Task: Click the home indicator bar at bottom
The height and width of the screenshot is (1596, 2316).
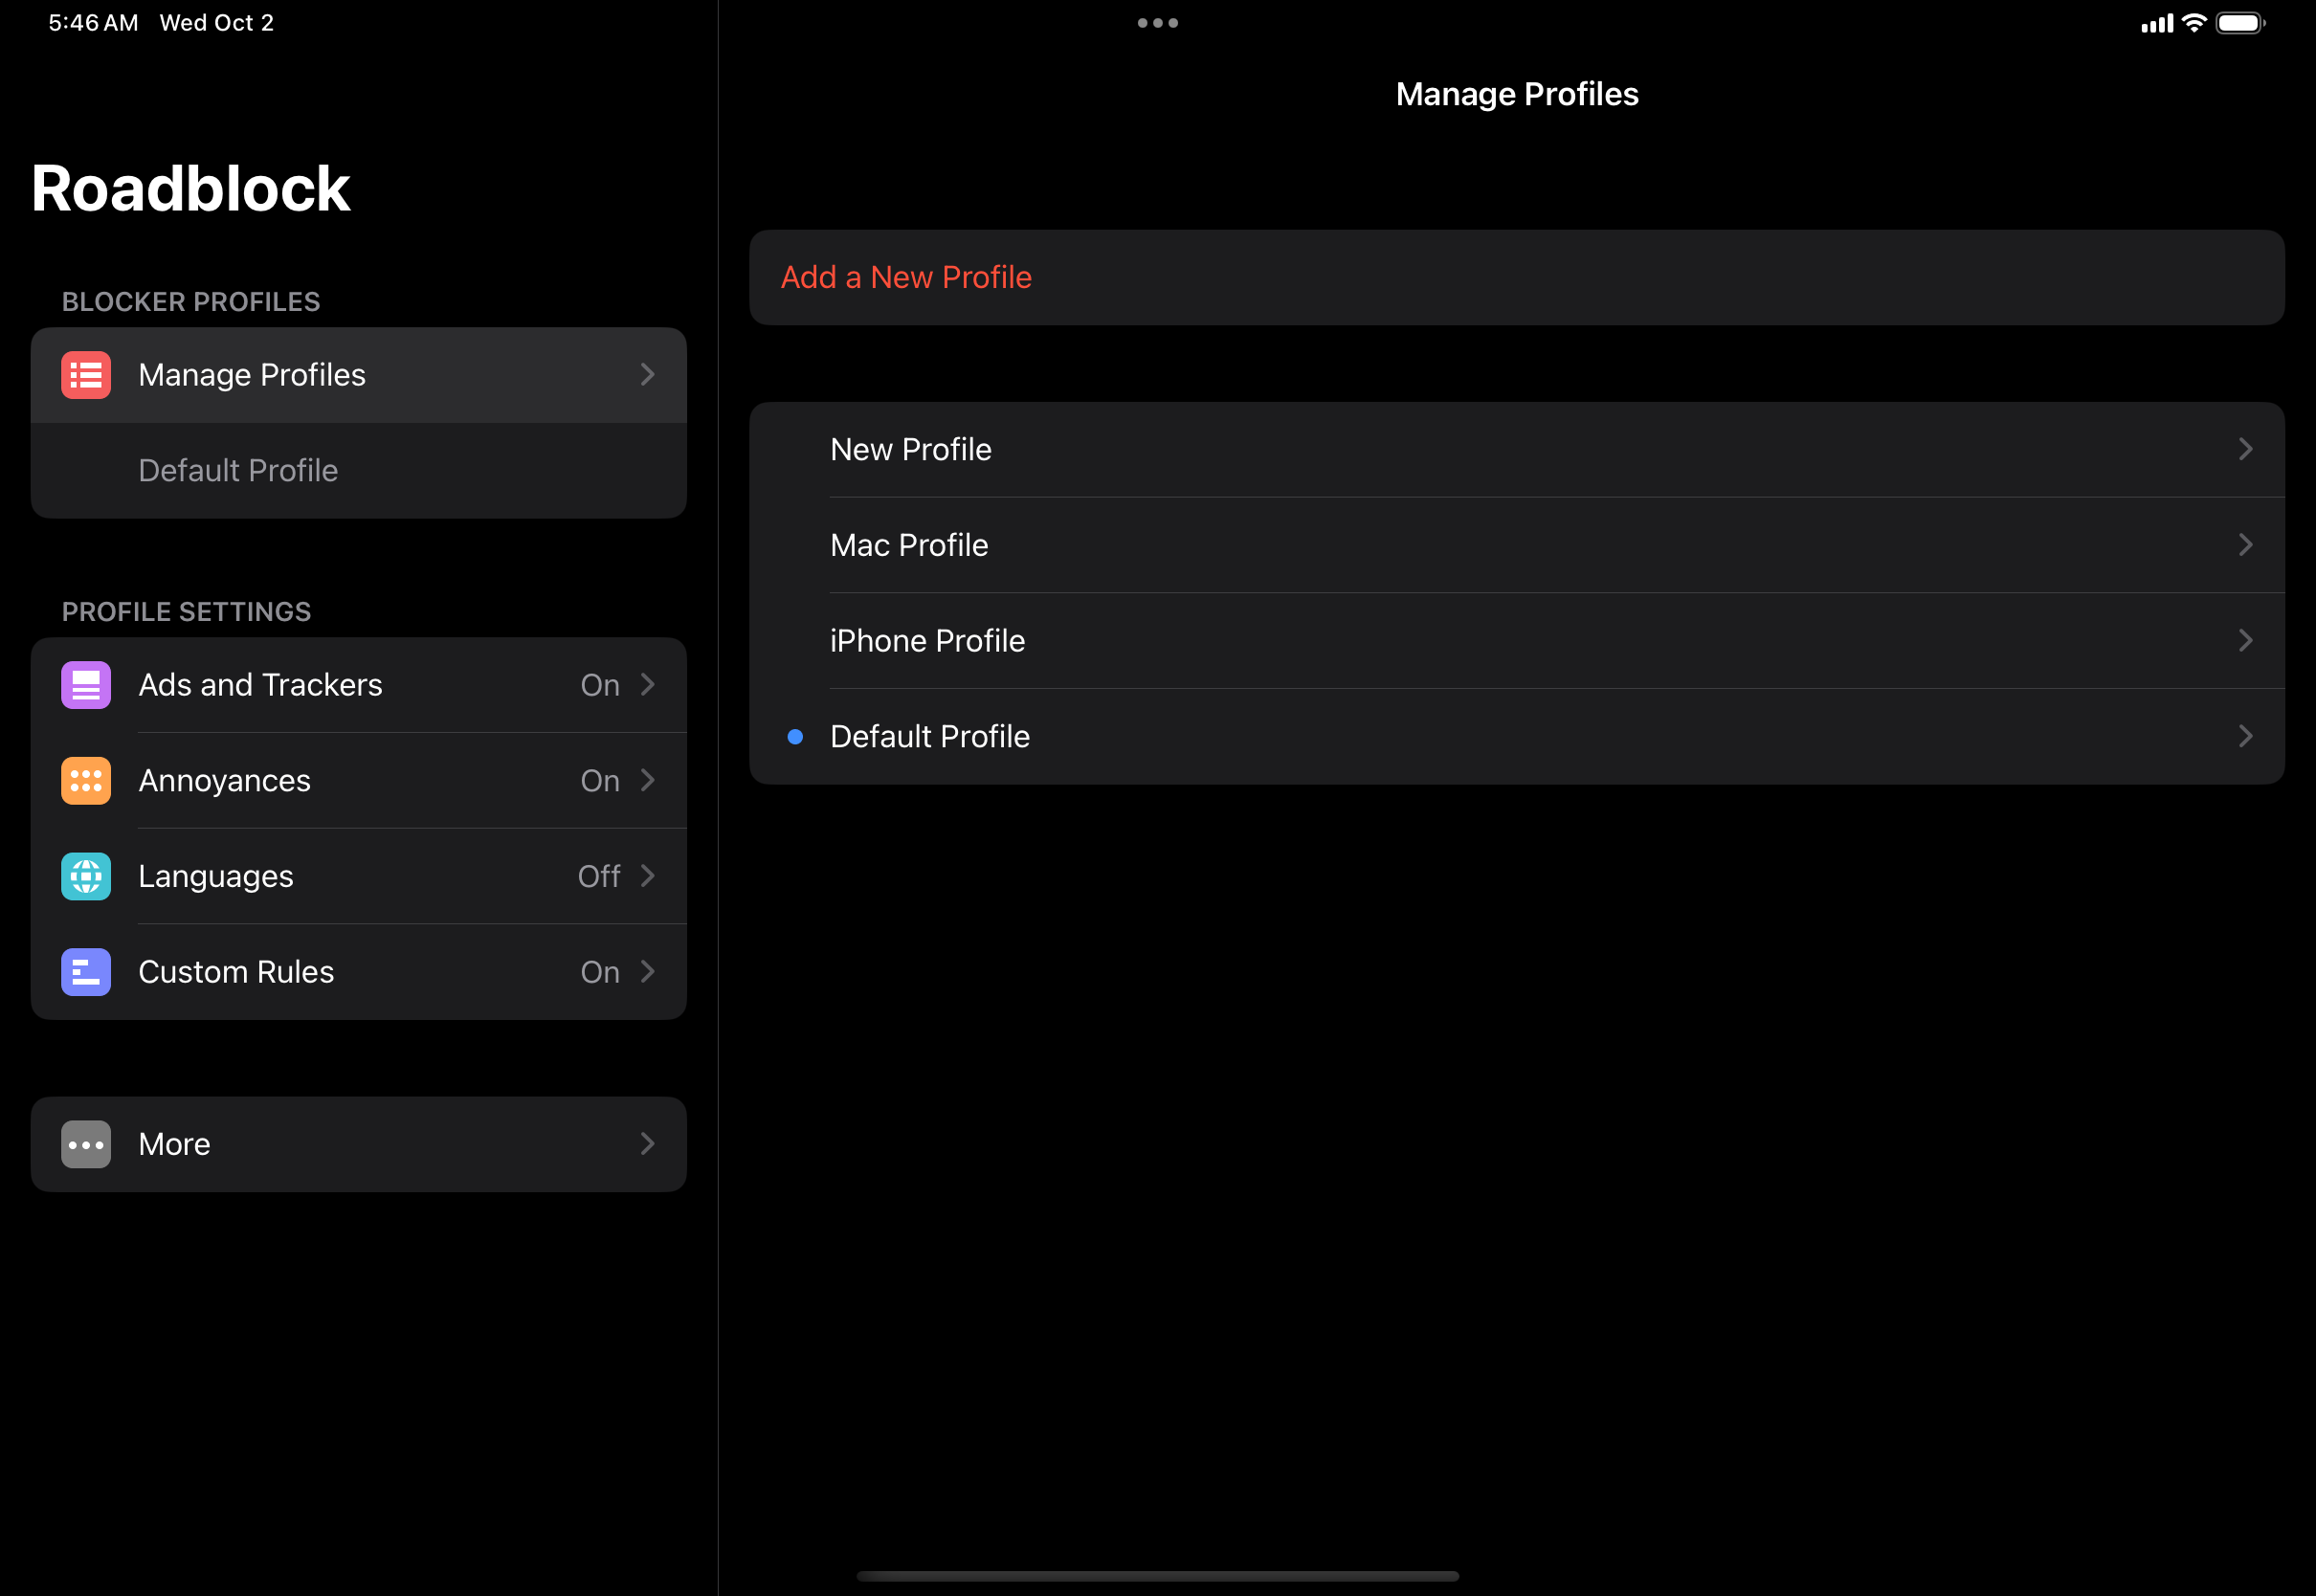Action: click(x=1157, y=1576)
